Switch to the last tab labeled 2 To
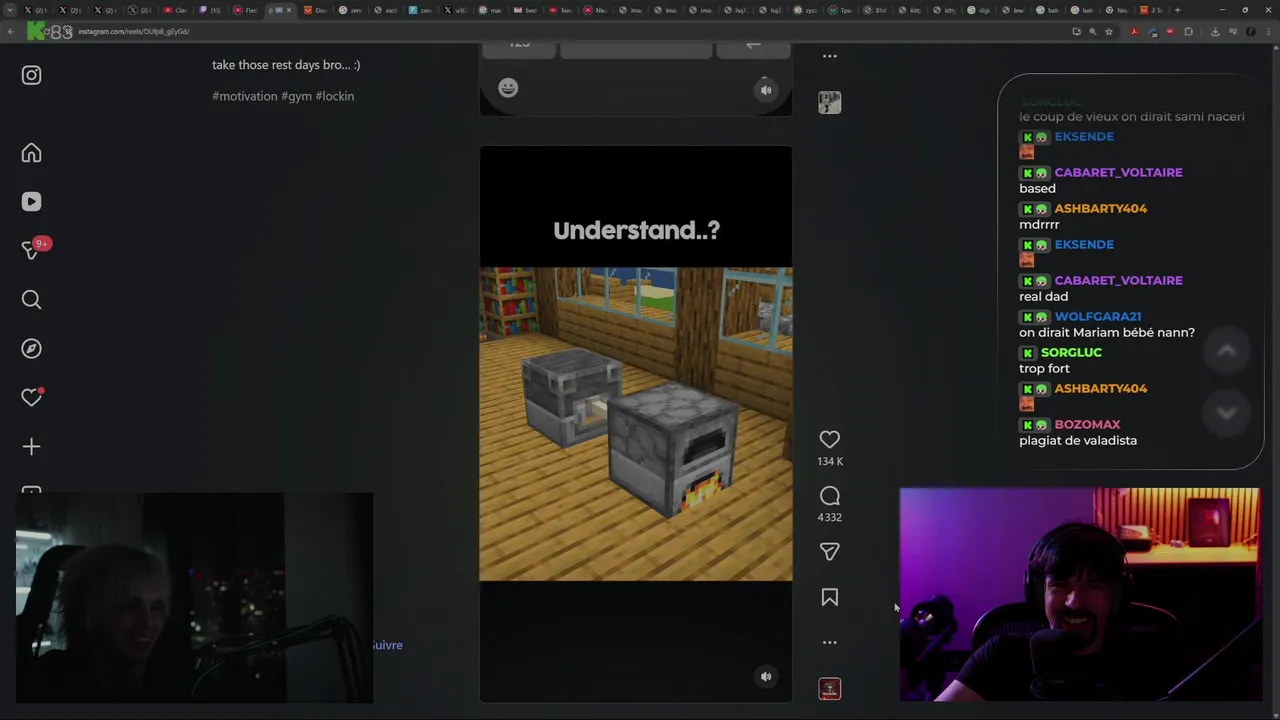This screenshot has width=1280, height=720. 1150,10
